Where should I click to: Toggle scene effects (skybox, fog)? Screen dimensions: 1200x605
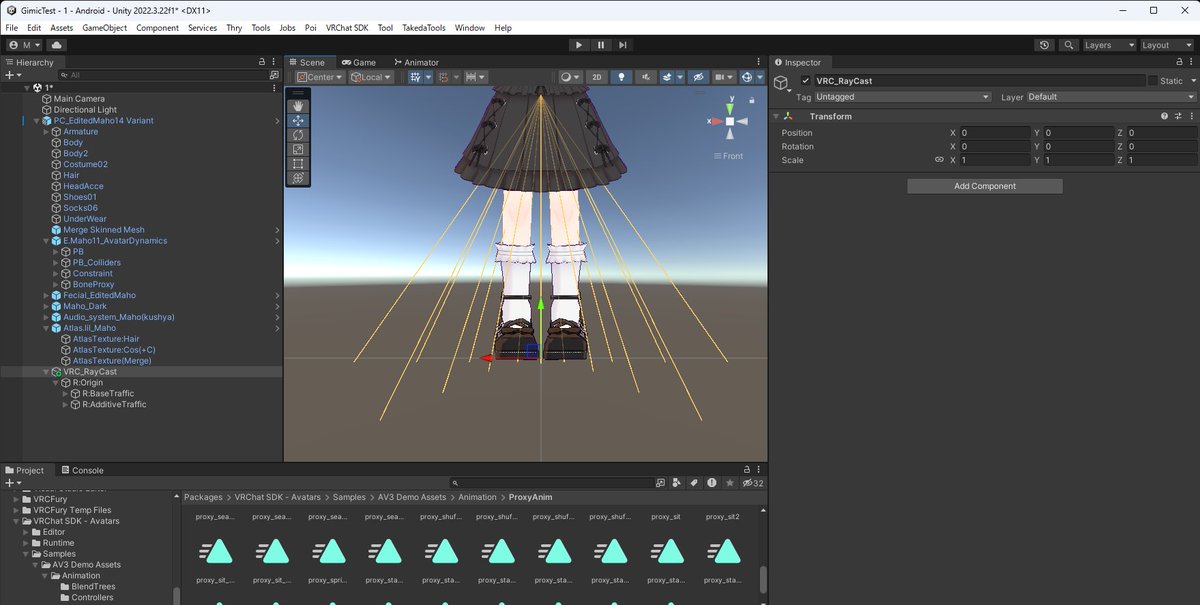coord(669,77)
